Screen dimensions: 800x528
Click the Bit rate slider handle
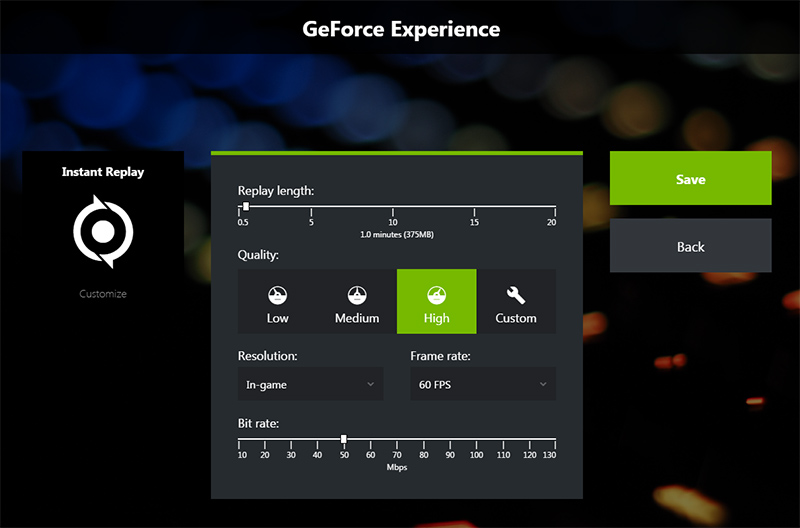(x=344, y=439)
